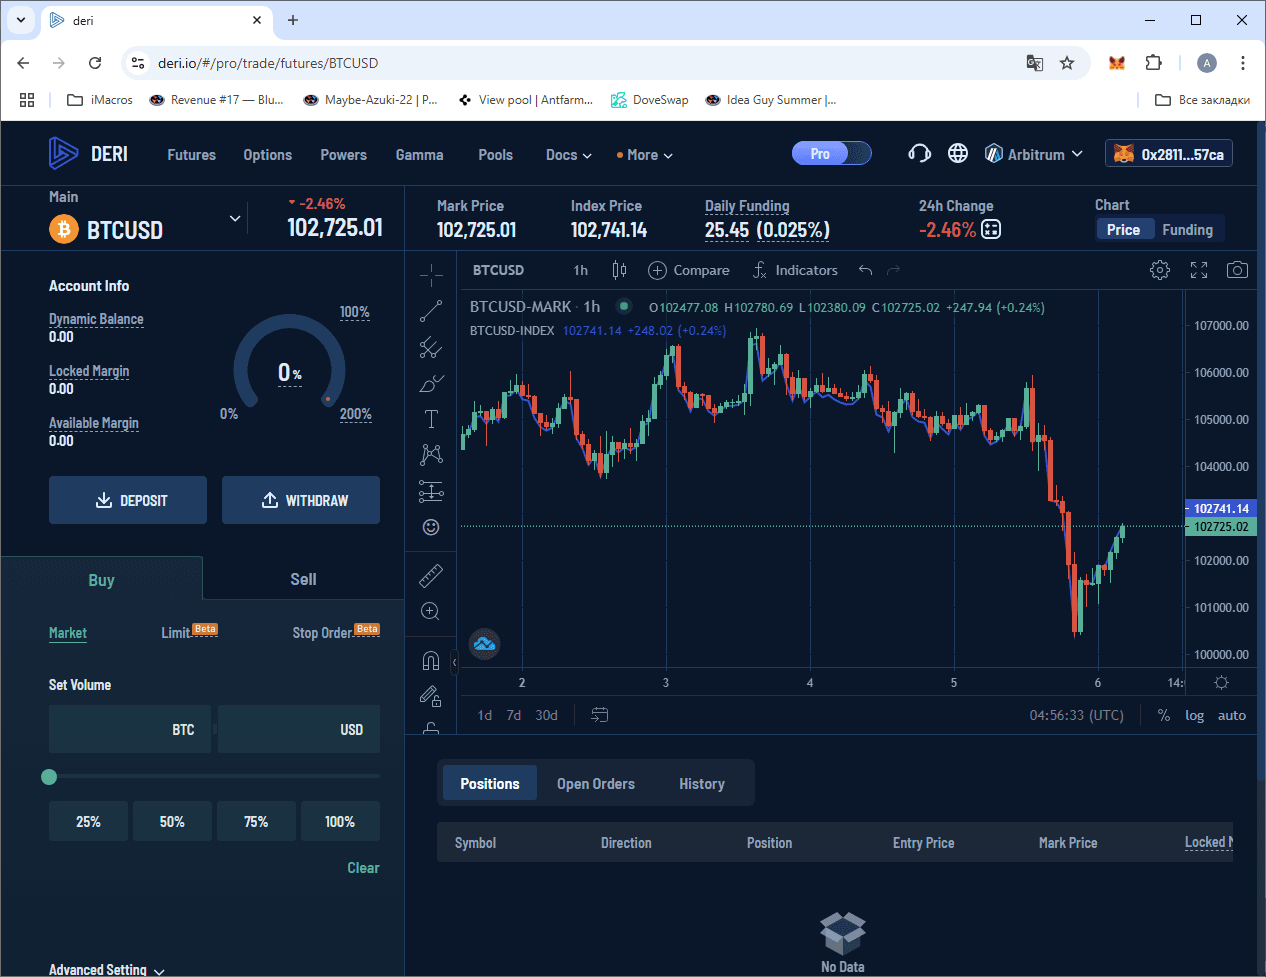
Task: Click the 30d range shortcut
Action: (x=546, y=715)
